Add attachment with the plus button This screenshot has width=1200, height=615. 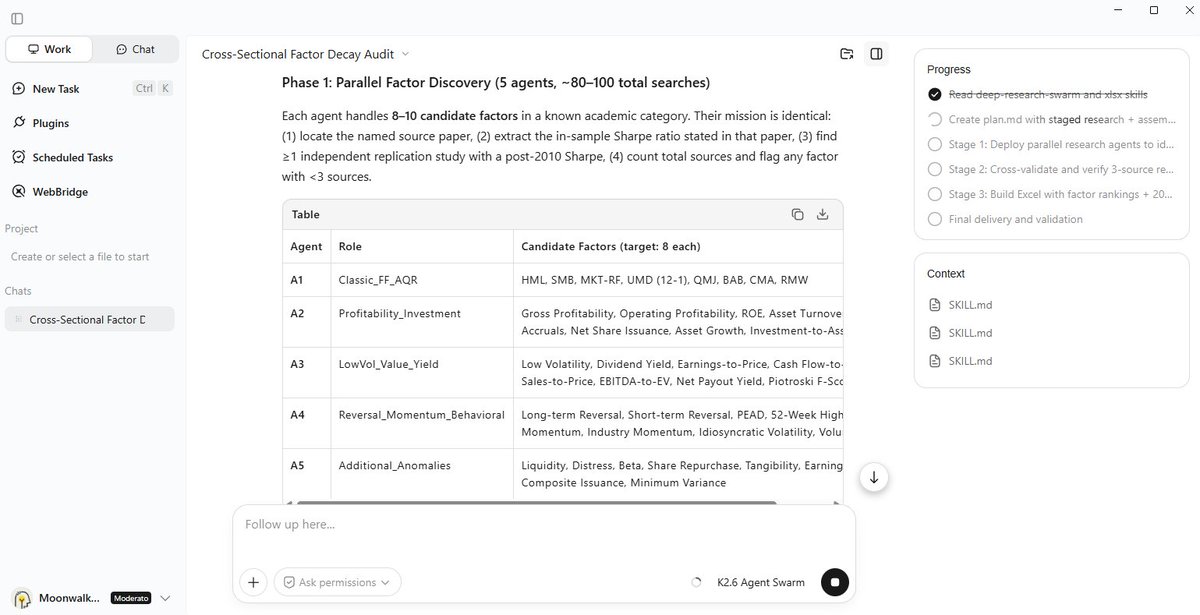(x=253, y=582)
